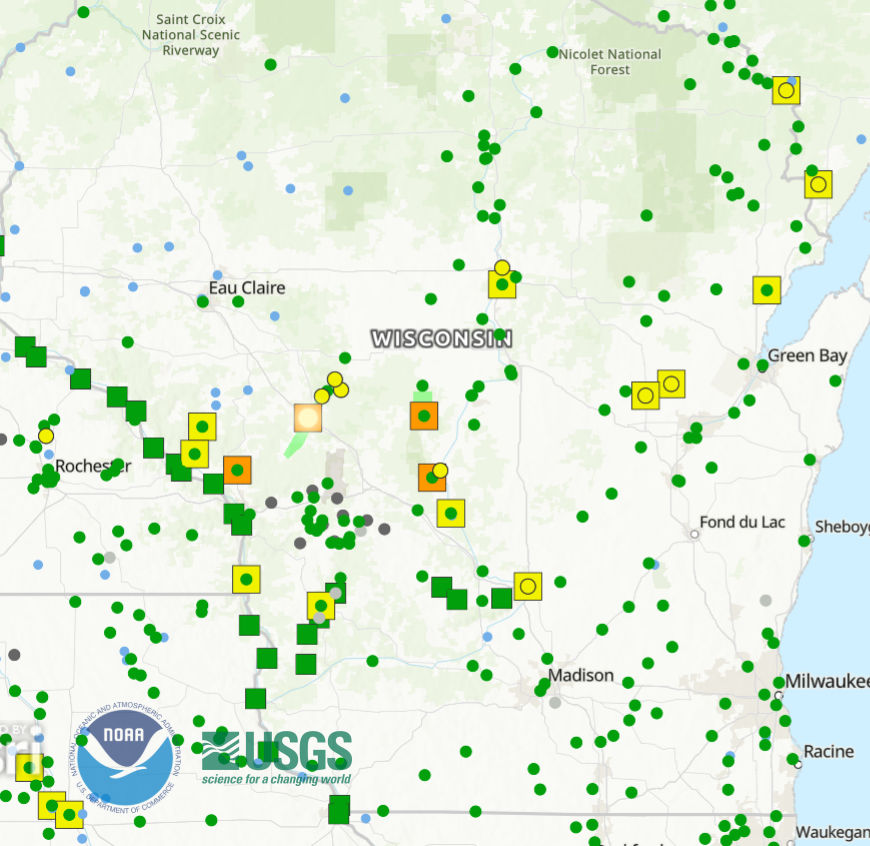Click the NOAA logo
Image resolution: width=870 pixels, height=846 pixels.
[x=125, y=756]
